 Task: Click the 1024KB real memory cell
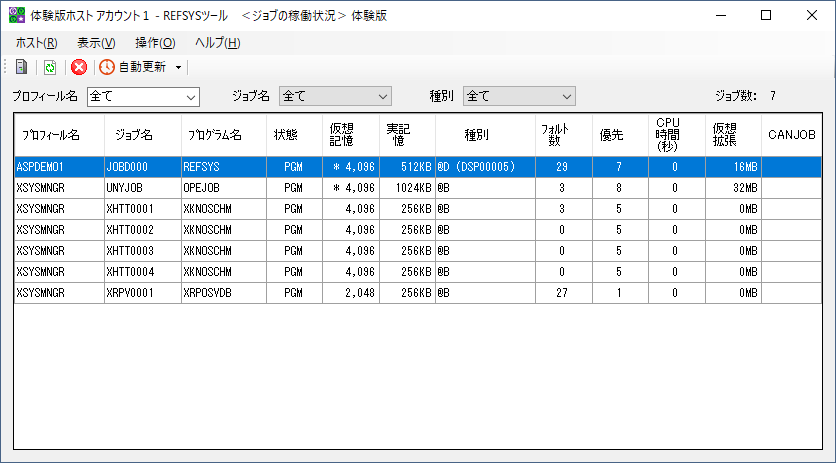coord(407,188)
